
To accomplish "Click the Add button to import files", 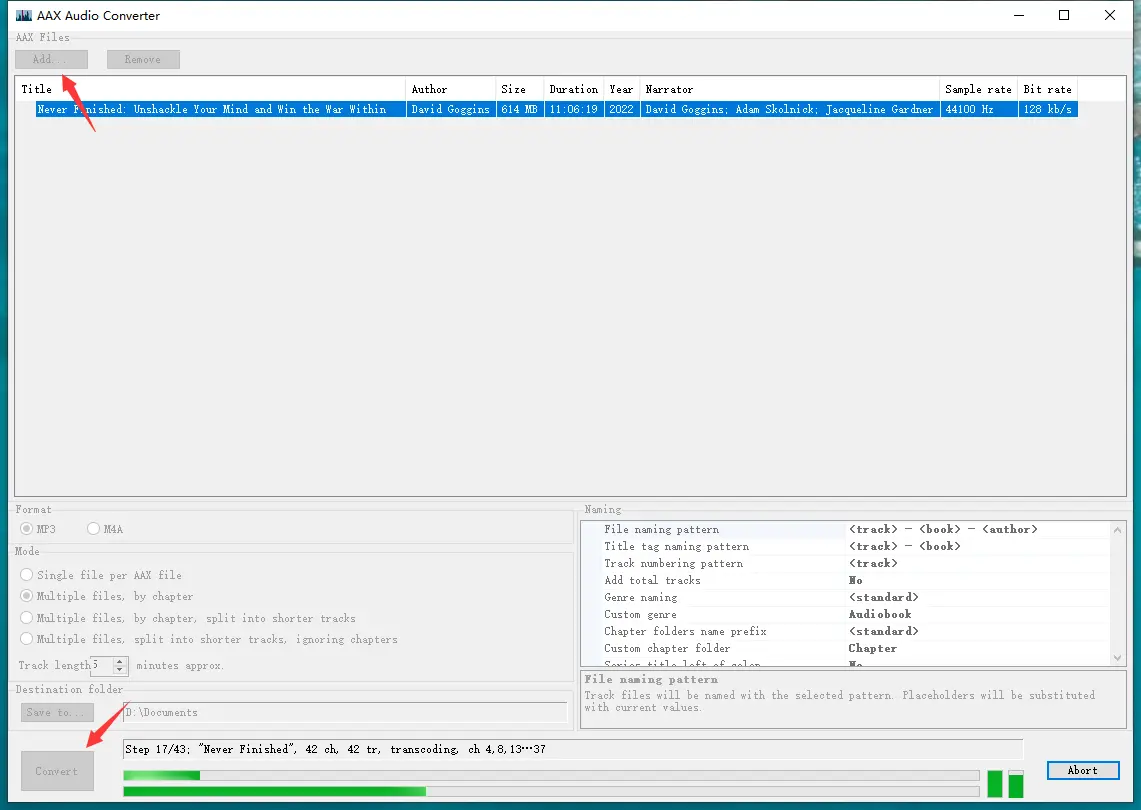I will (x=51, y=59).
